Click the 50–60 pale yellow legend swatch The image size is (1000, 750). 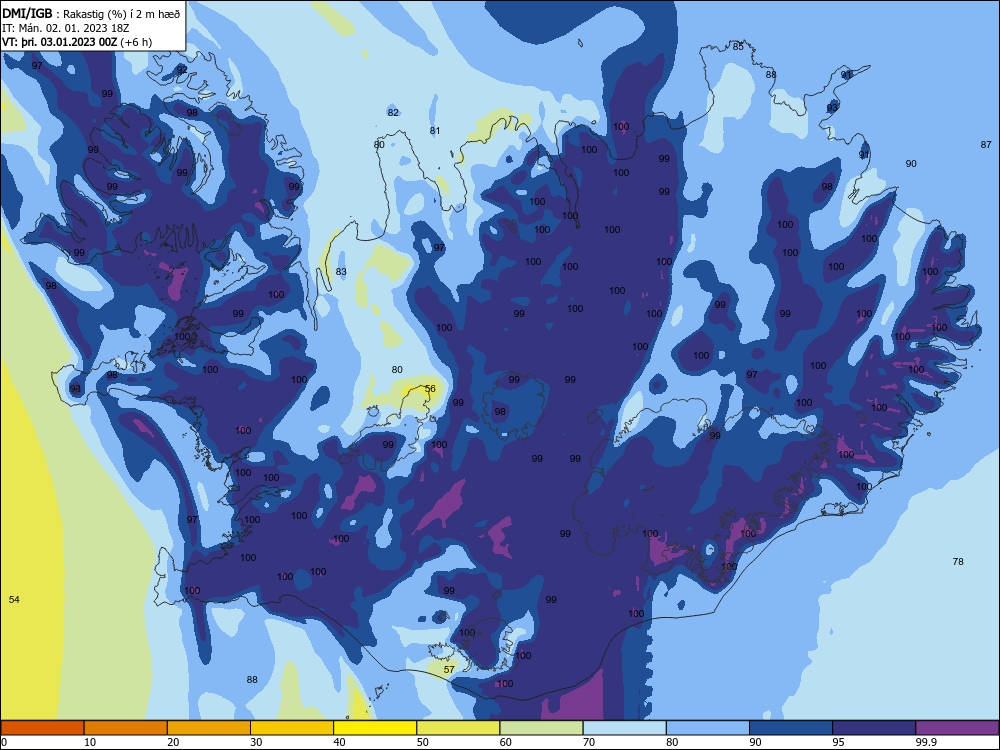click(458, 728)
